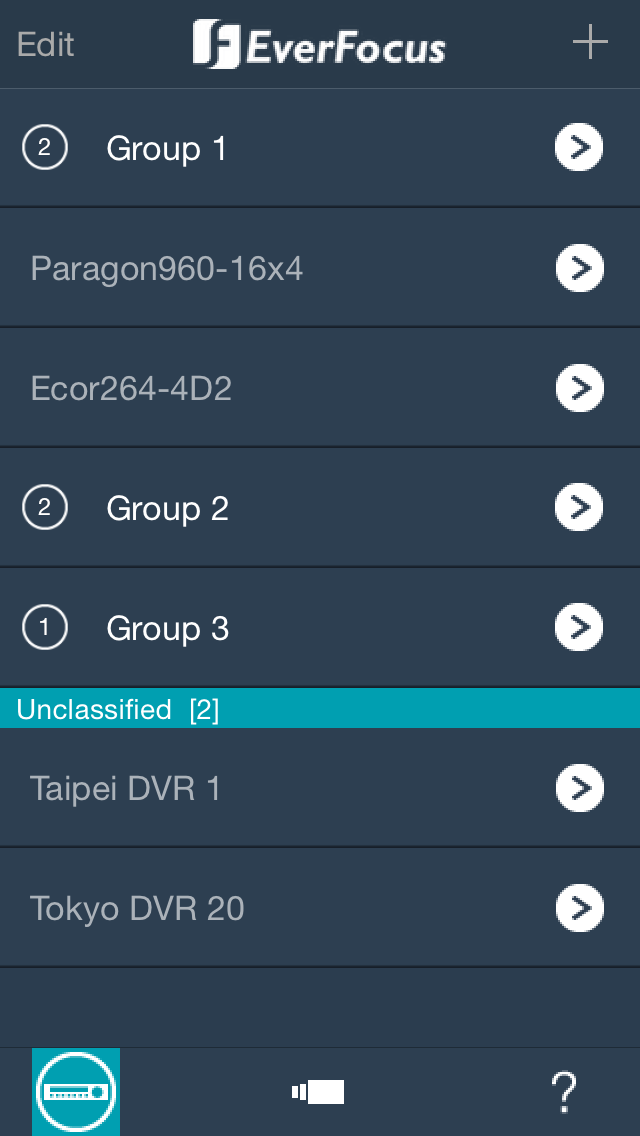Open the help question mark icon
The image size is (640, 1136).
(x=564, y=1091)
